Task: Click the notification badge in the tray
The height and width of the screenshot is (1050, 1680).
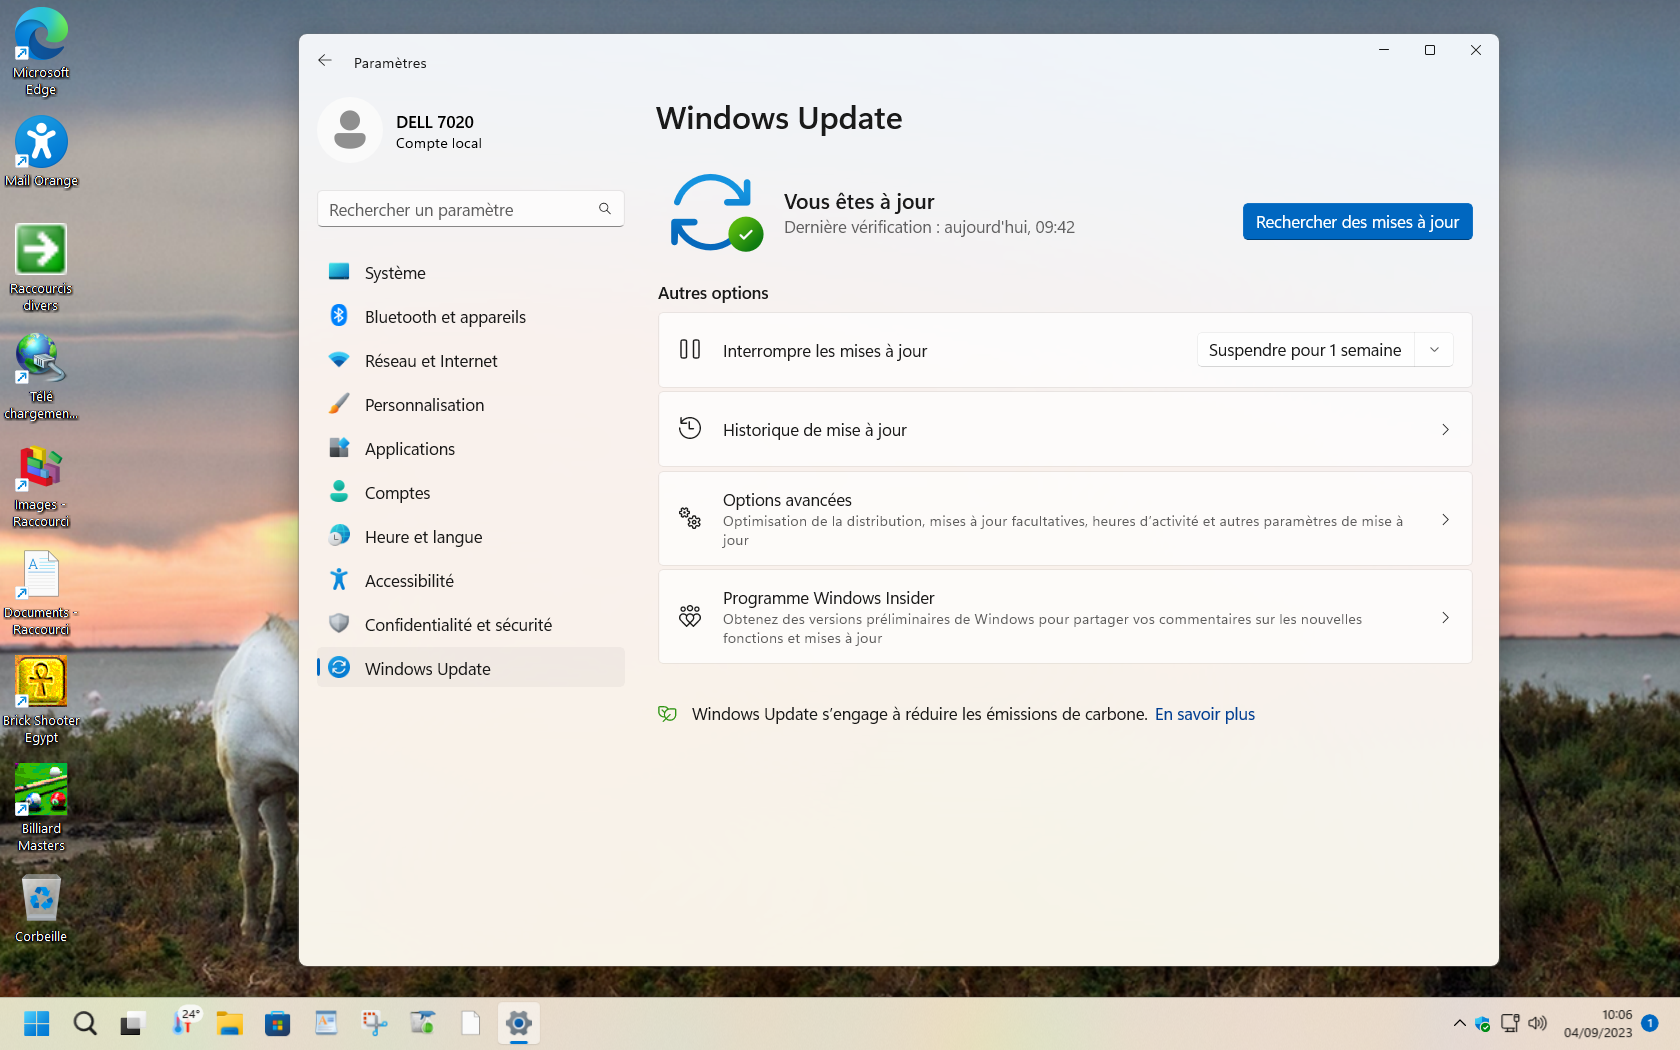Action: [1650, 1023]
